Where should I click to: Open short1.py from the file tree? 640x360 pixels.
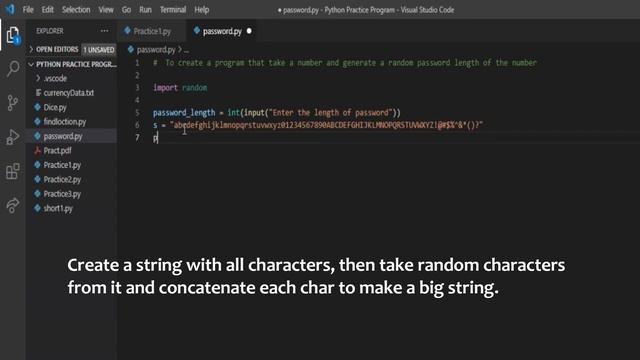point(58,208)
